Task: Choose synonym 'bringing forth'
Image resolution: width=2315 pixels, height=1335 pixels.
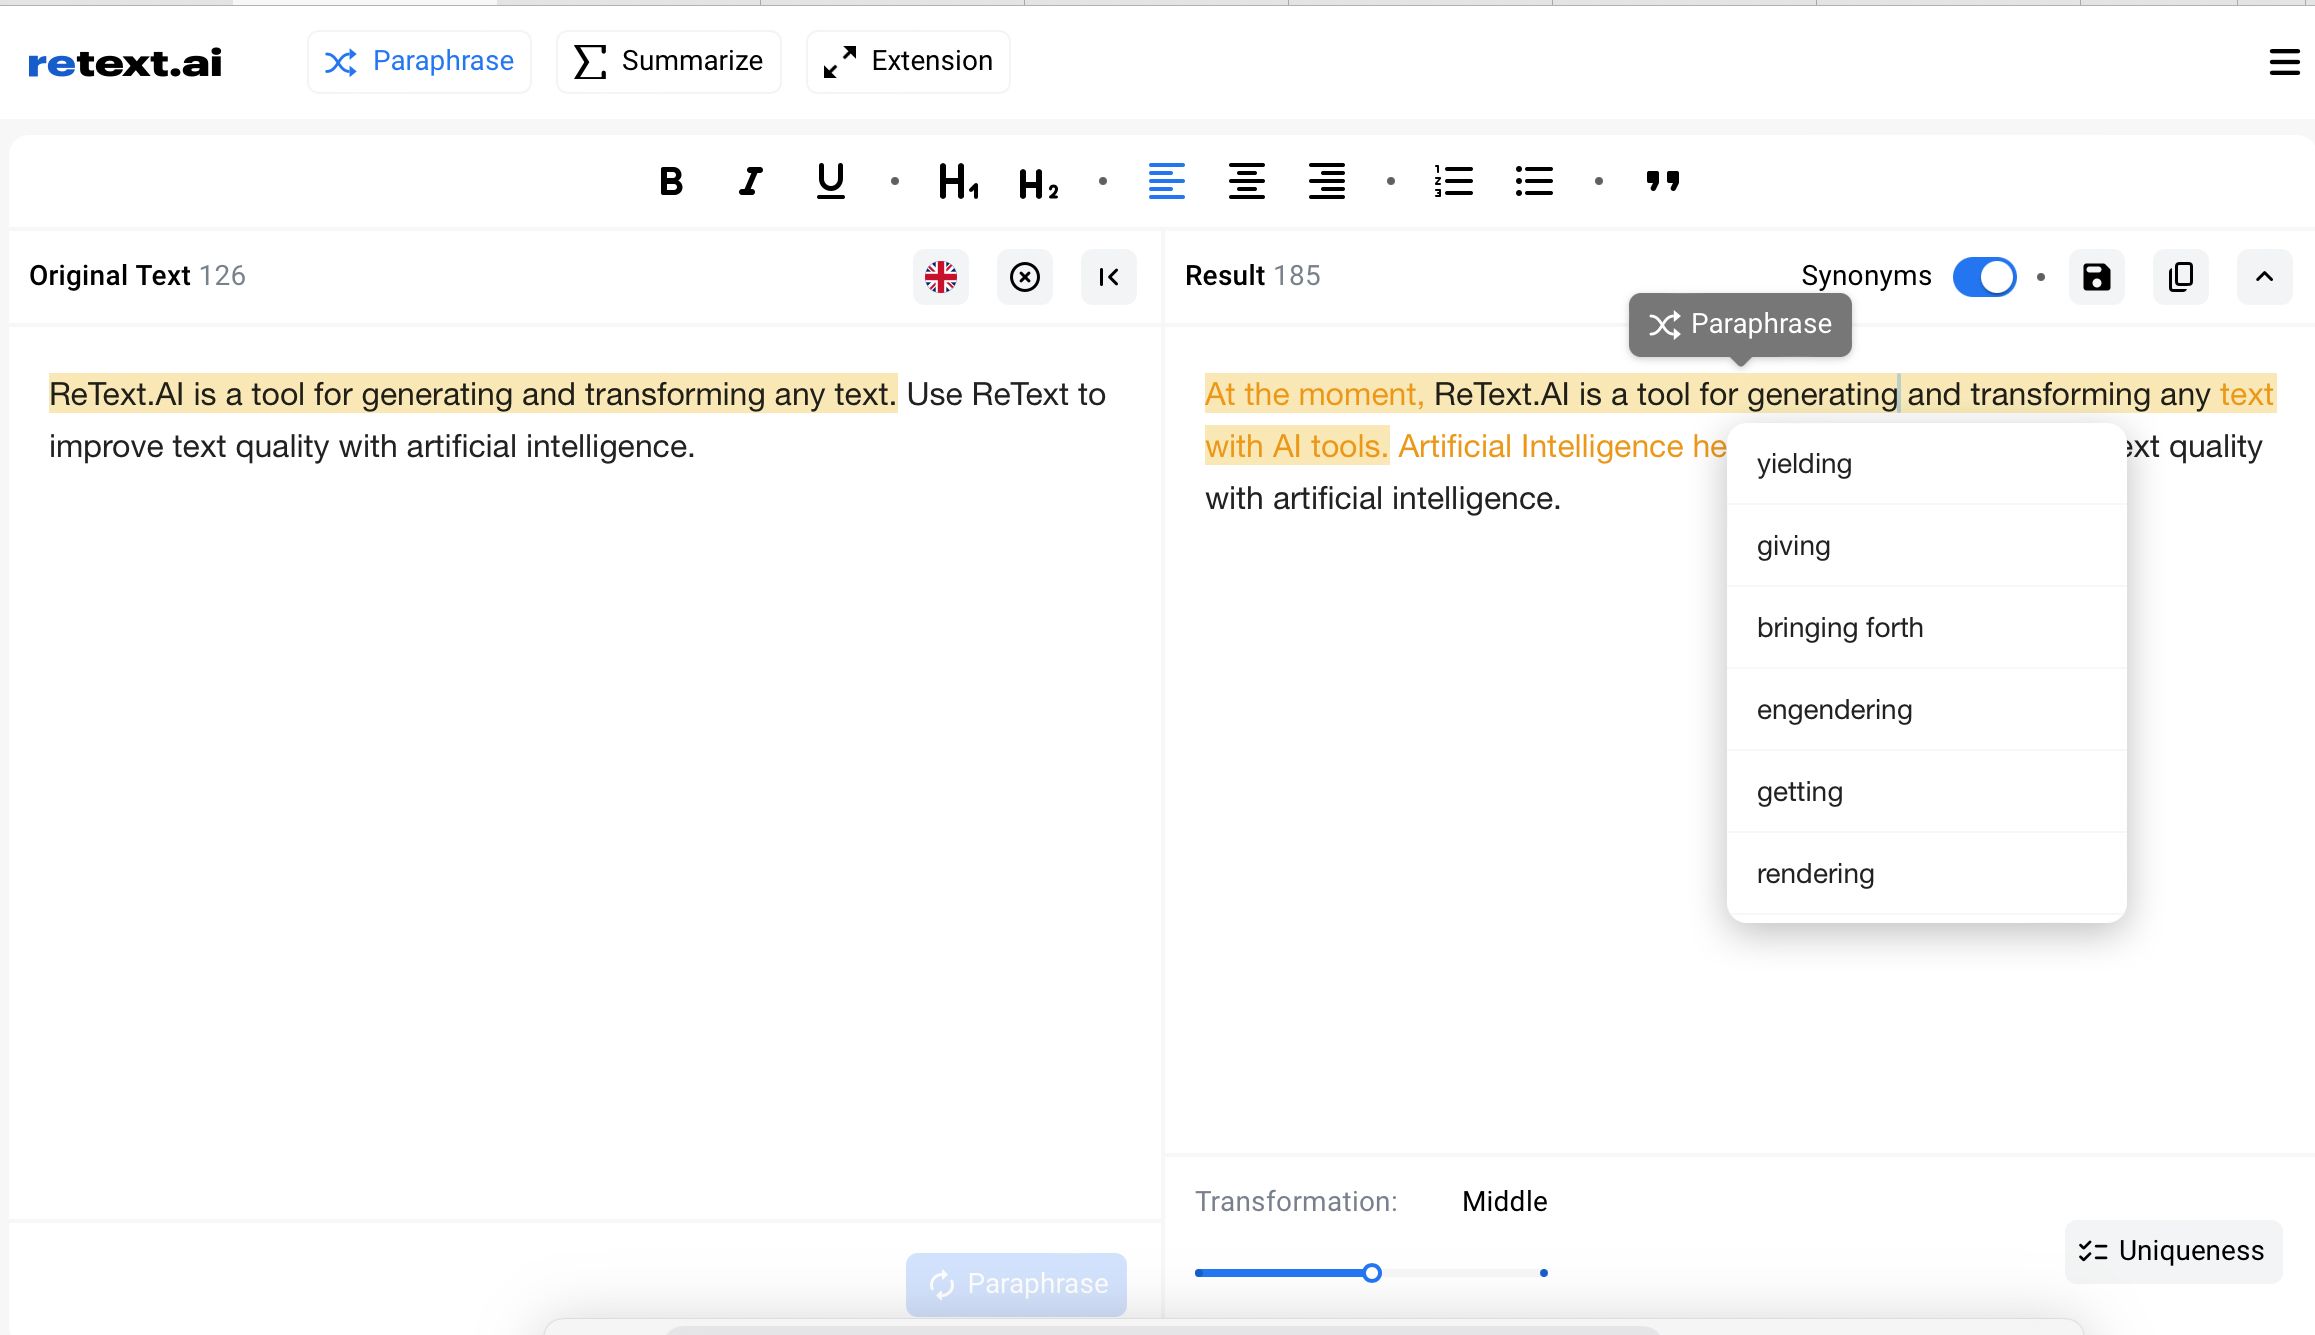Action: pyautogui.click(x=1926, y=628)
